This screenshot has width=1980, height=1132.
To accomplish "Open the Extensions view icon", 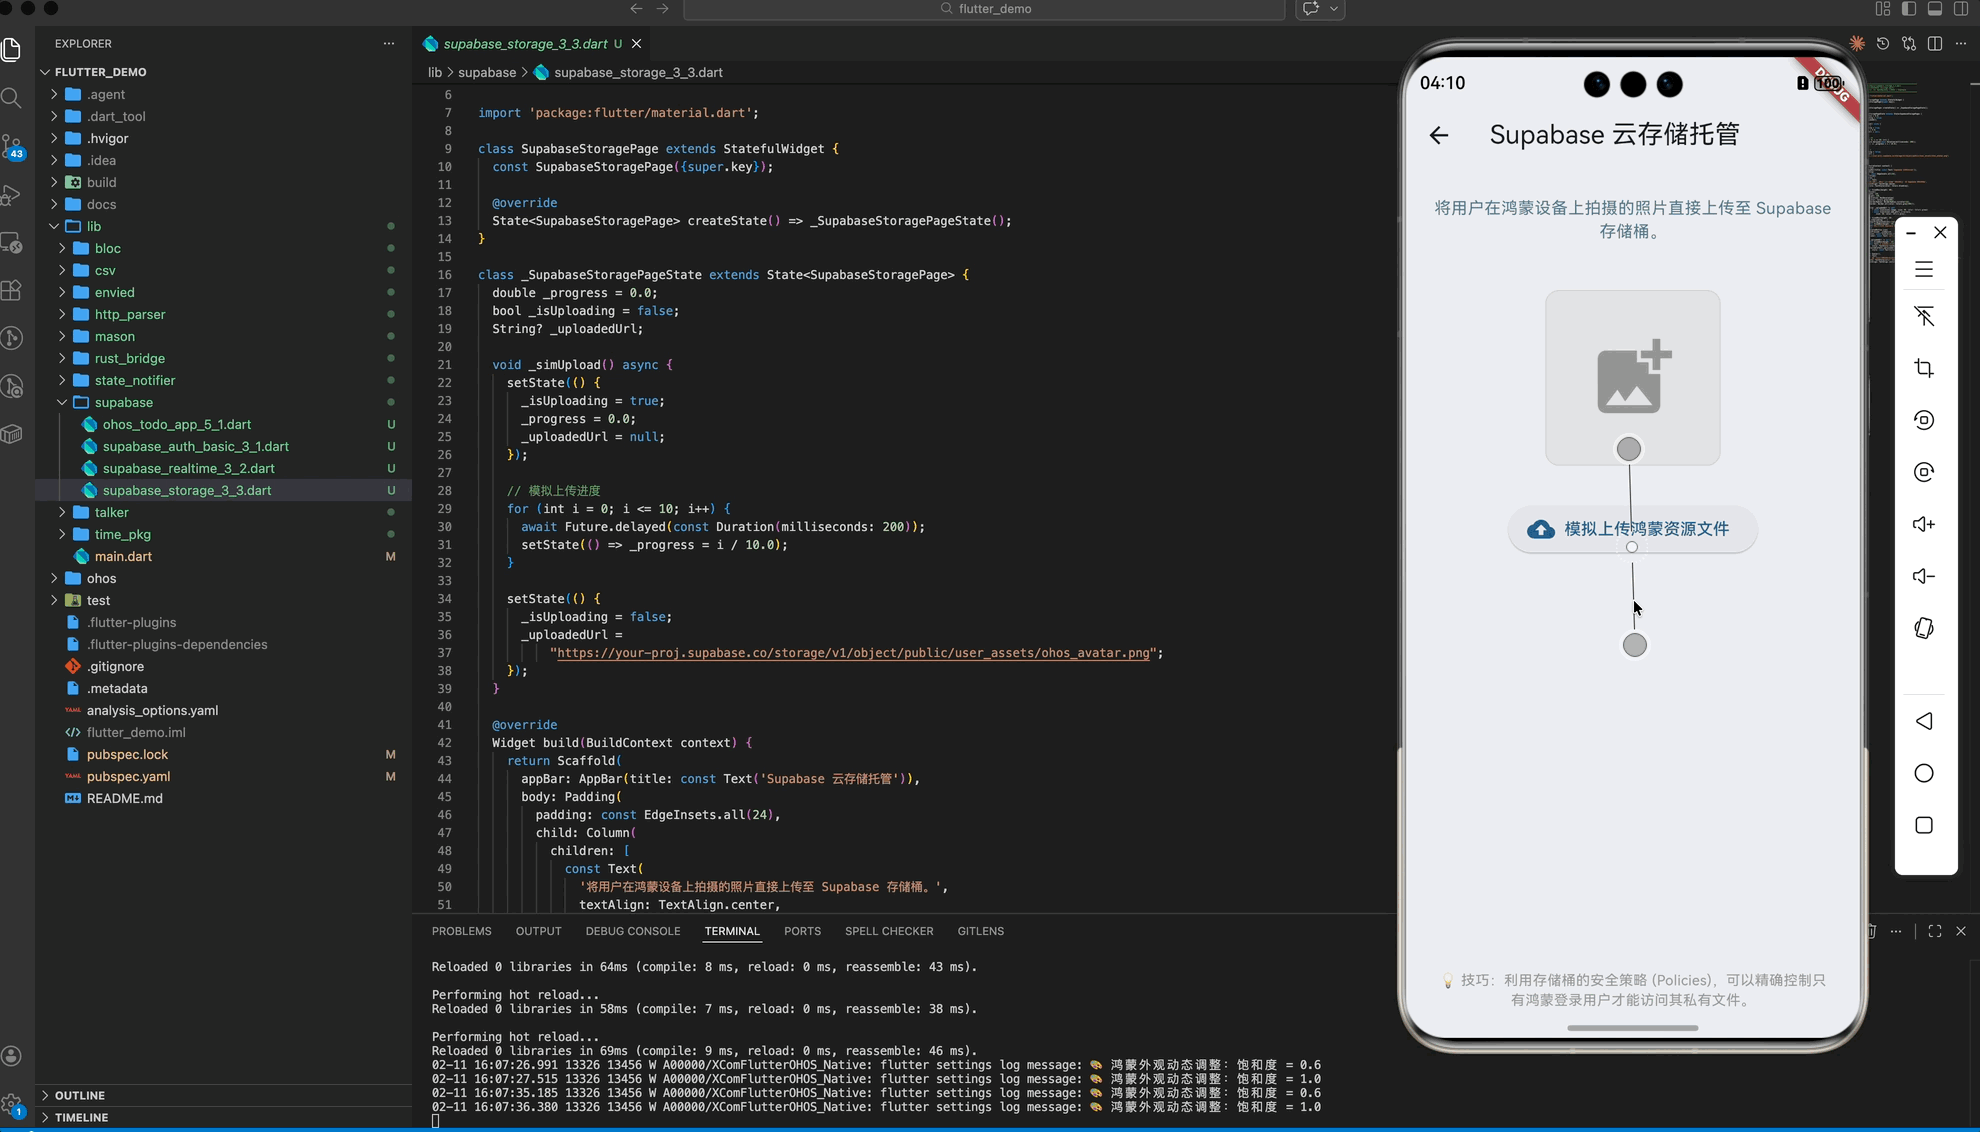I will point(12,290).
